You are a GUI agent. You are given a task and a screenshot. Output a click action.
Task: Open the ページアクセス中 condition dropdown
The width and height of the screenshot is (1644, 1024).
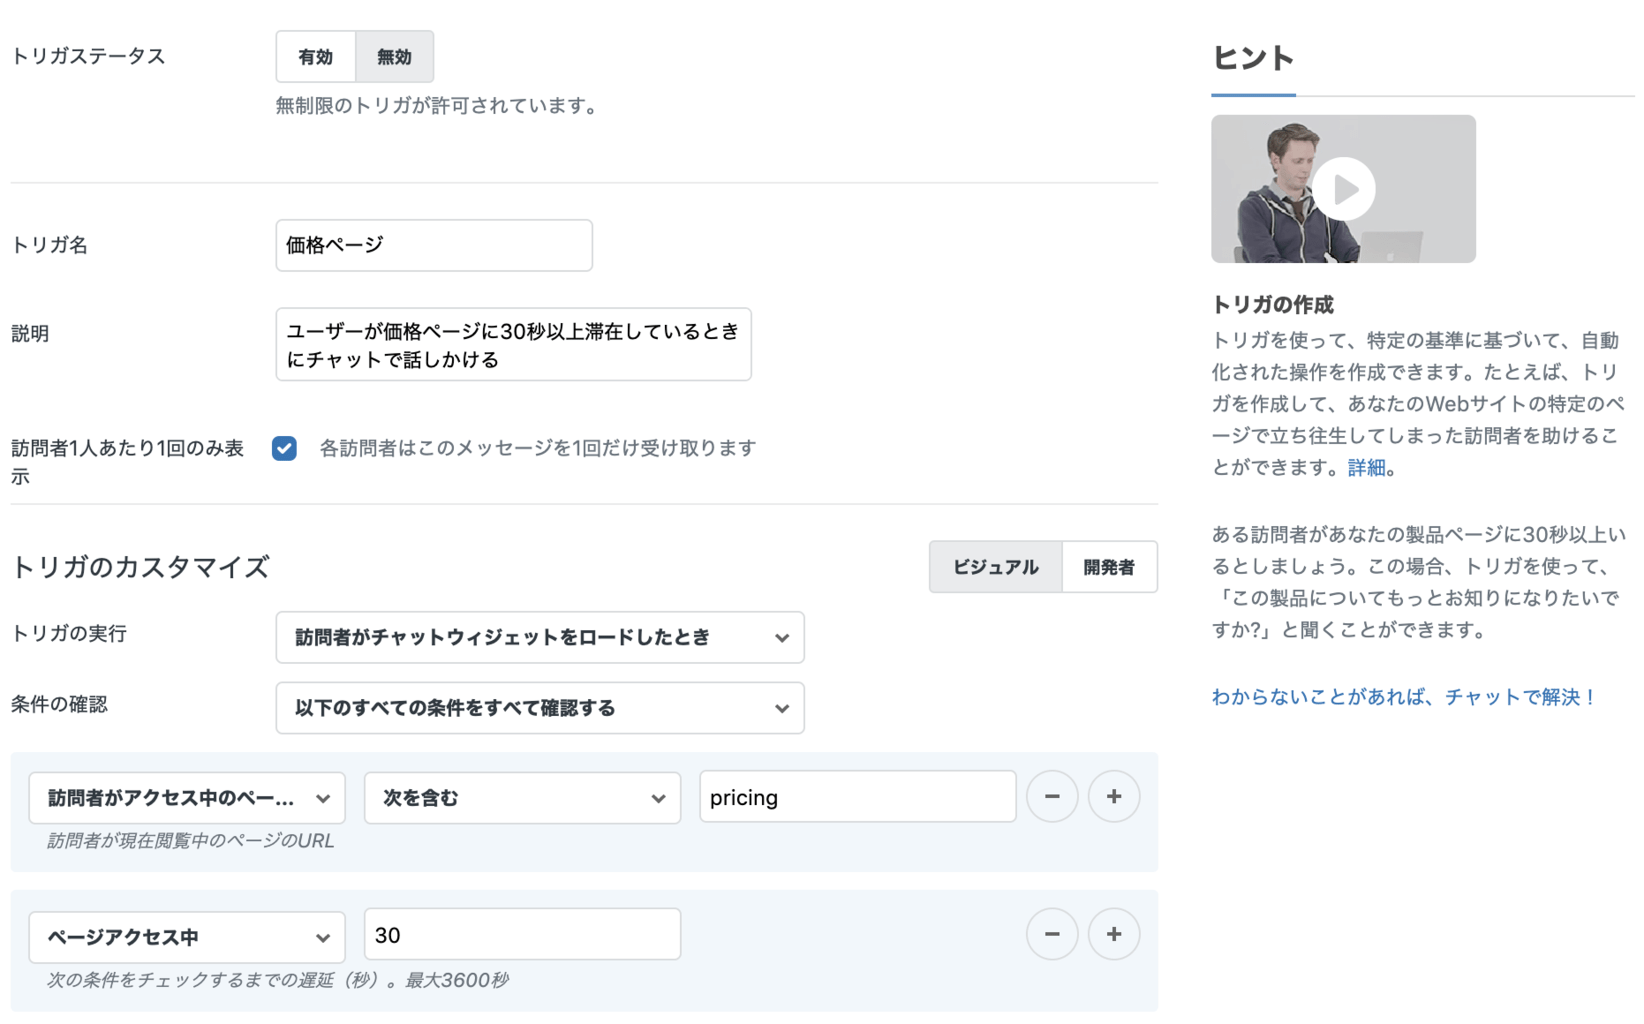187,937
